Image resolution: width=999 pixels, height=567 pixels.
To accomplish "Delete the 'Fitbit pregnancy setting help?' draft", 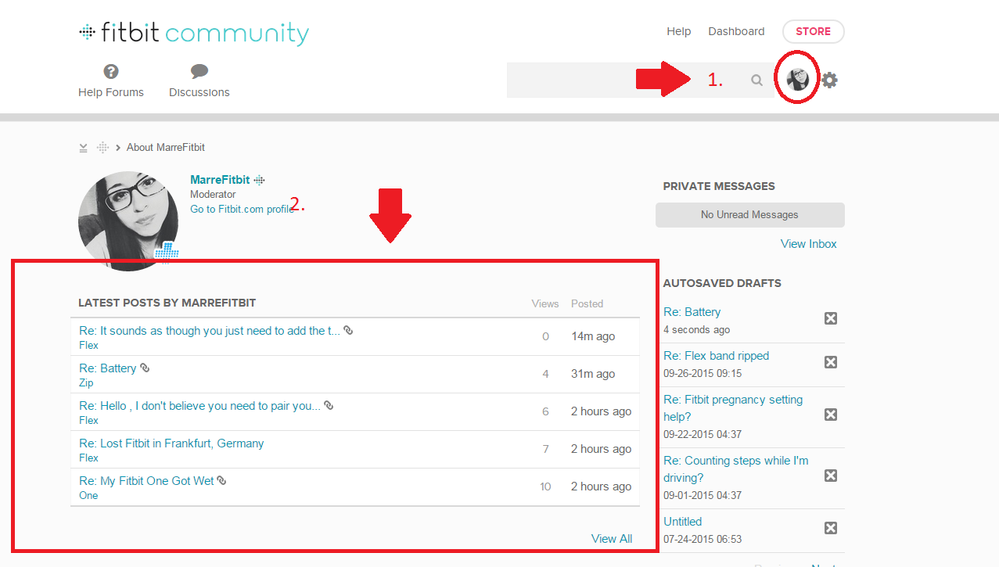I will click(830, 415).
